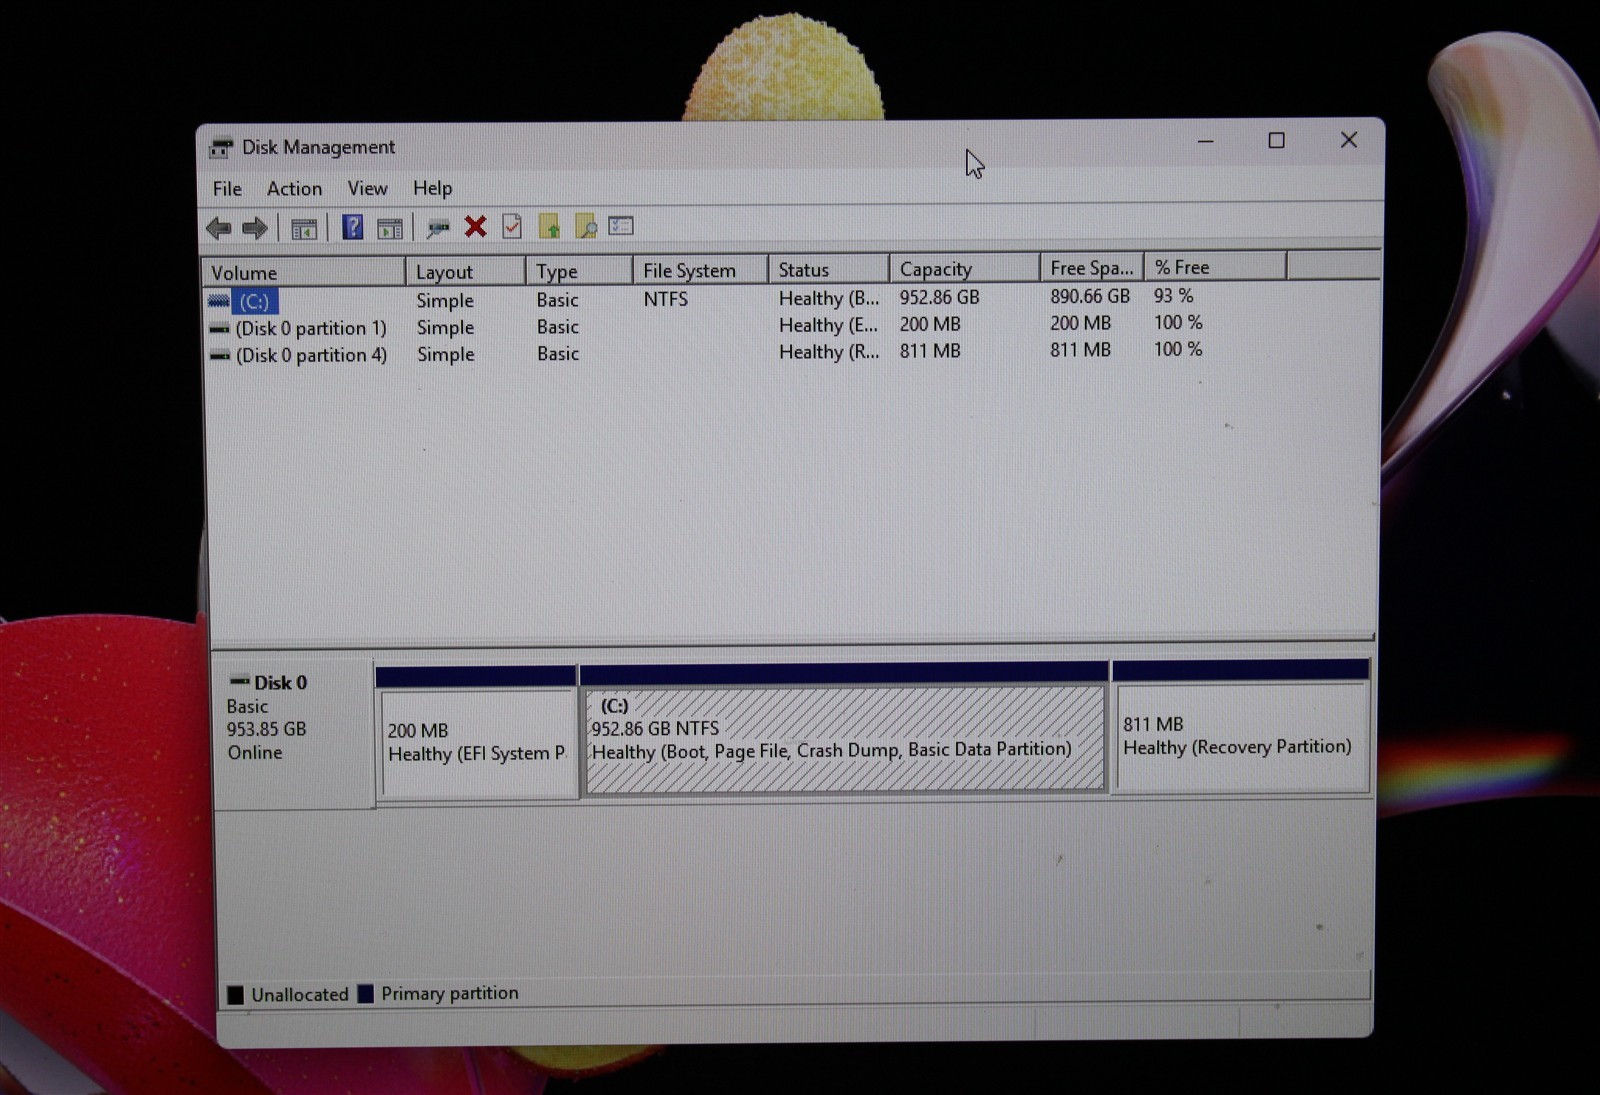Open the View menu

coord(367,188)
